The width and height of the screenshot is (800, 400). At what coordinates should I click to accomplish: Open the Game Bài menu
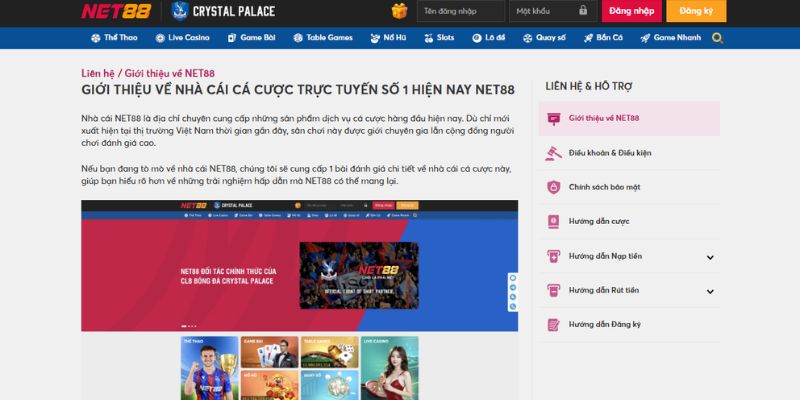tap(252, 38)
